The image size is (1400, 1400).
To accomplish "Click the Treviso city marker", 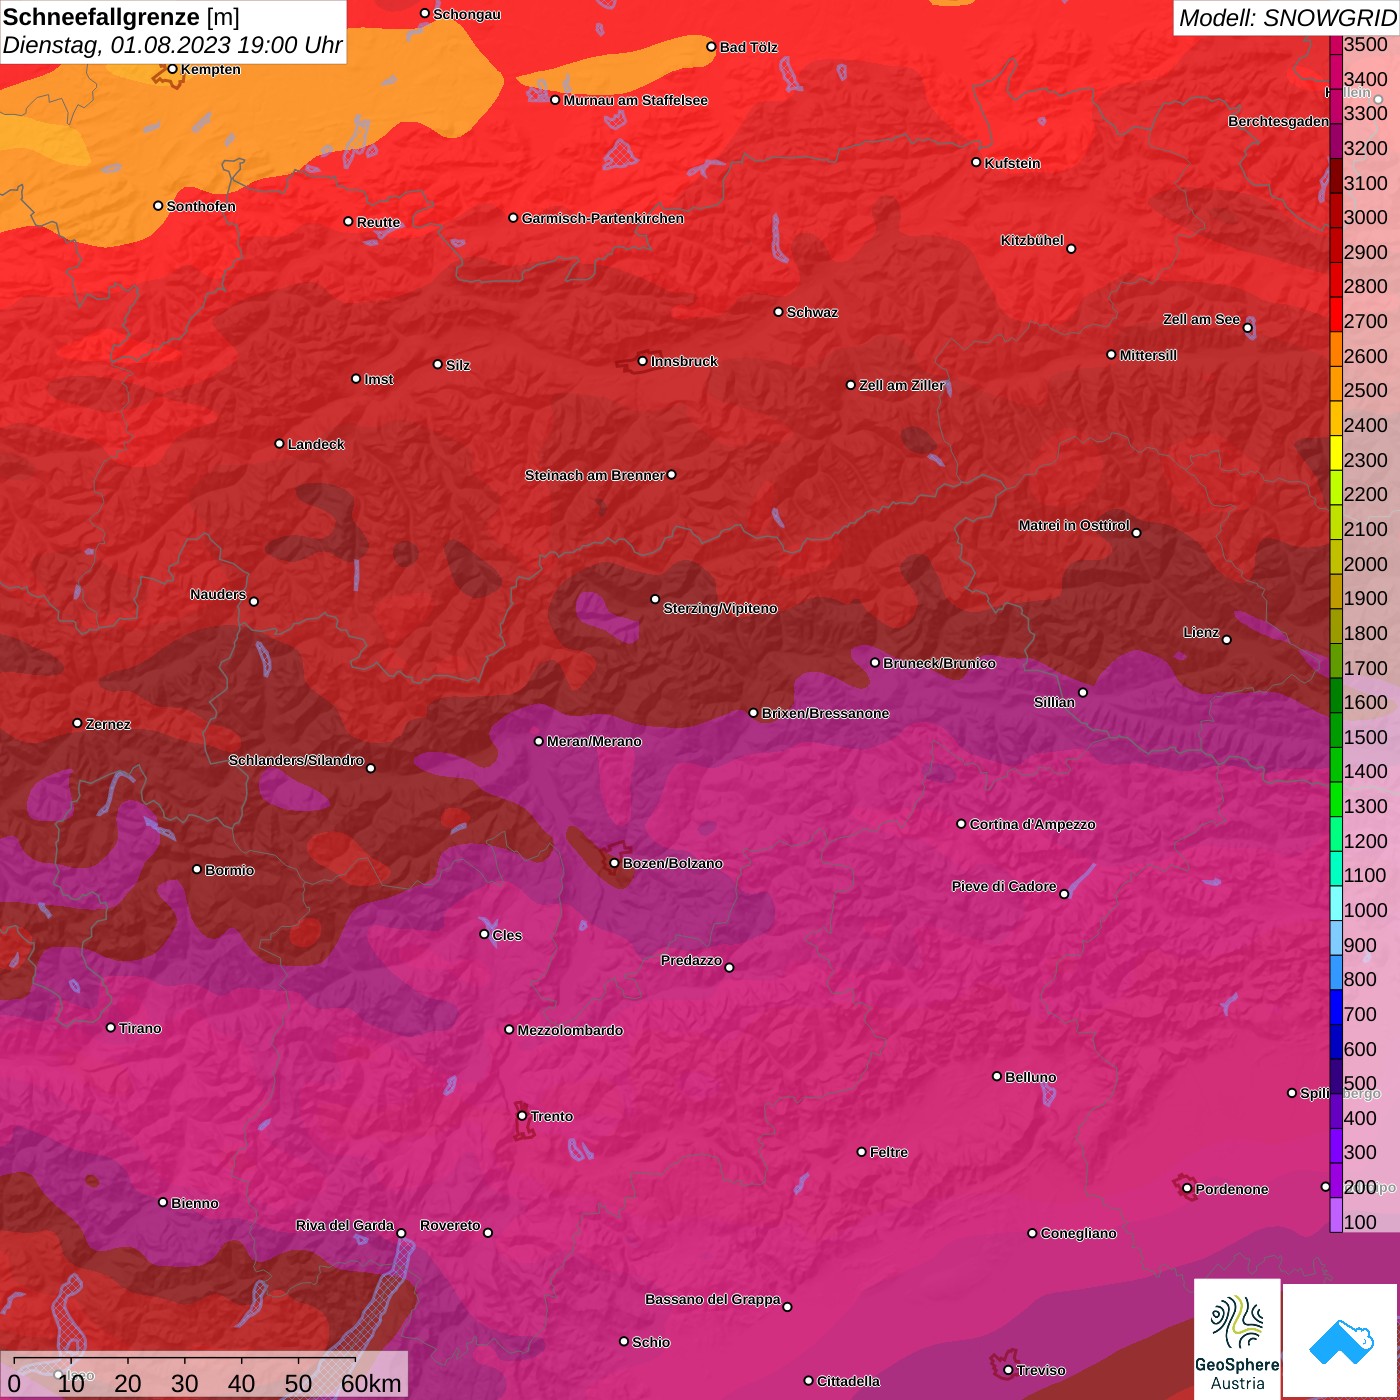I will pyautogui.click(x=1008, y=1370).
